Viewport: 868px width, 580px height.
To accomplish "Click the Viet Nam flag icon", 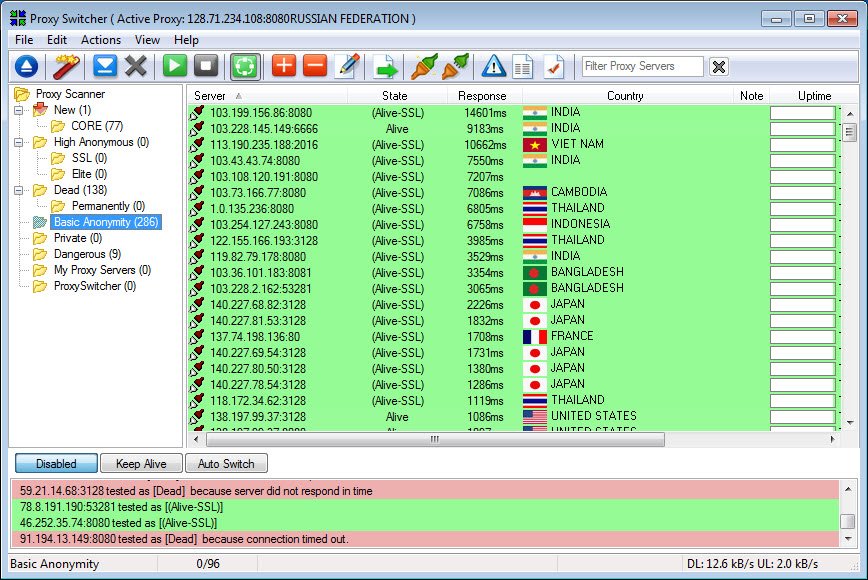I will pos(535,144).
